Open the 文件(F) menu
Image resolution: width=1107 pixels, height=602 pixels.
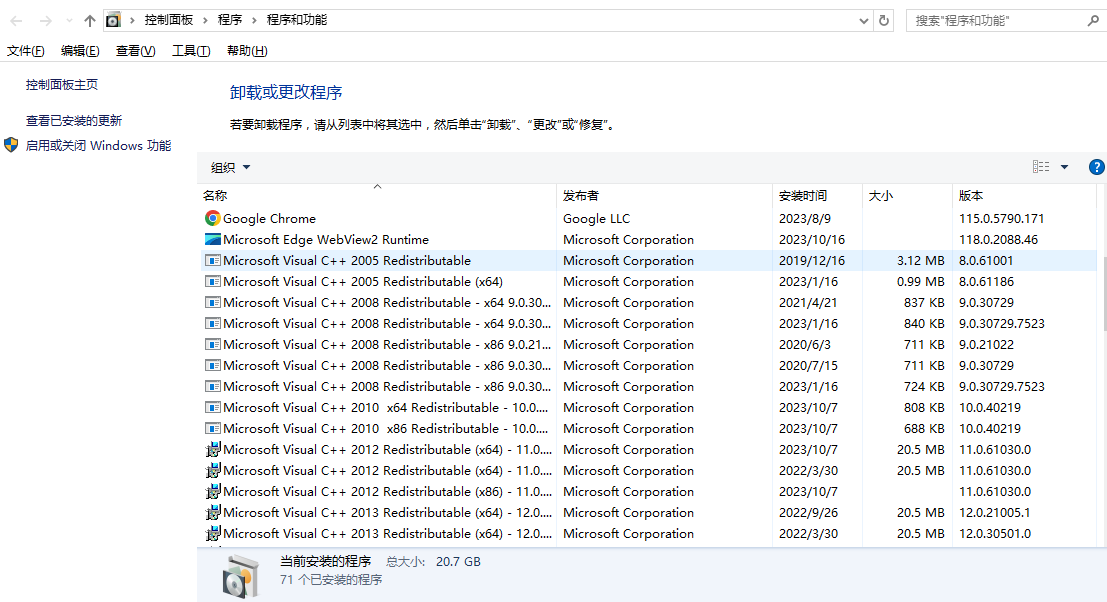[x=25, y=51]
